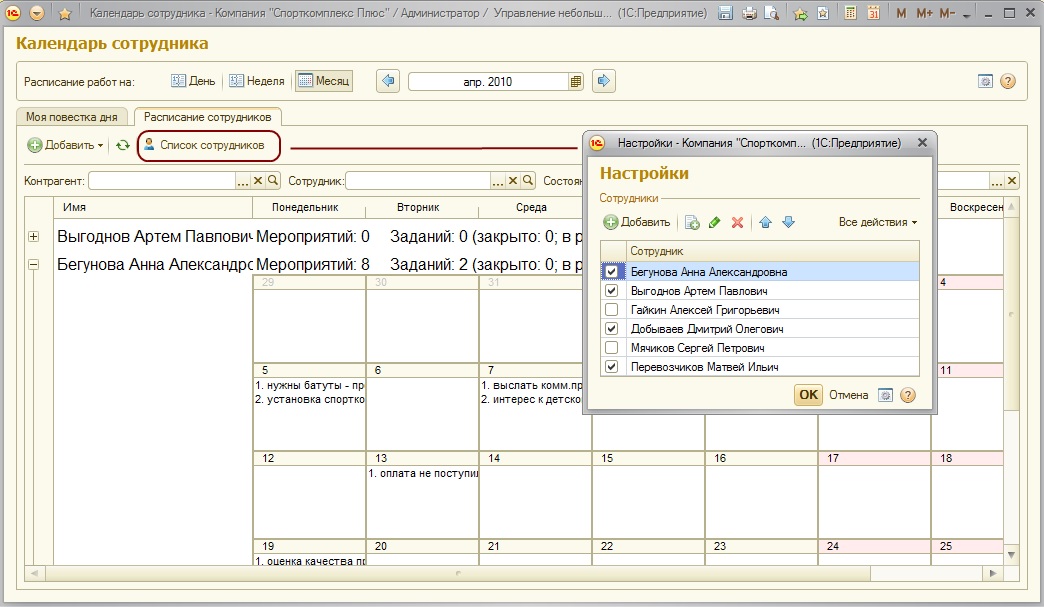Switch schedule view to Неделя
Screen dimensions: 1044x607
(x=257, y=81)
